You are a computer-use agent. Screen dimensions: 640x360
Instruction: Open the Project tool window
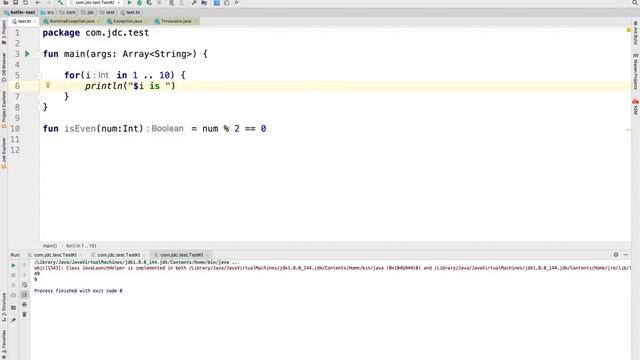4,32
